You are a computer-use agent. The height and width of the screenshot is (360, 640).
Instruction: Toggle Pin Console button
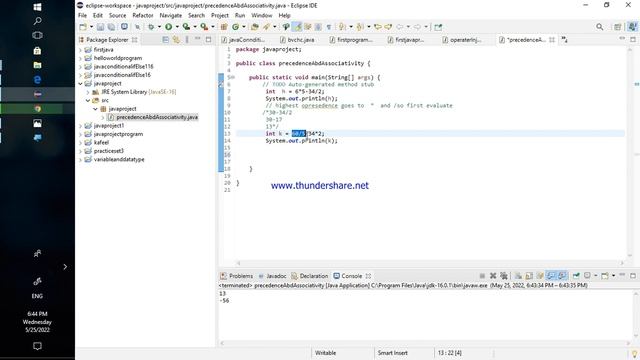(576, 276)
